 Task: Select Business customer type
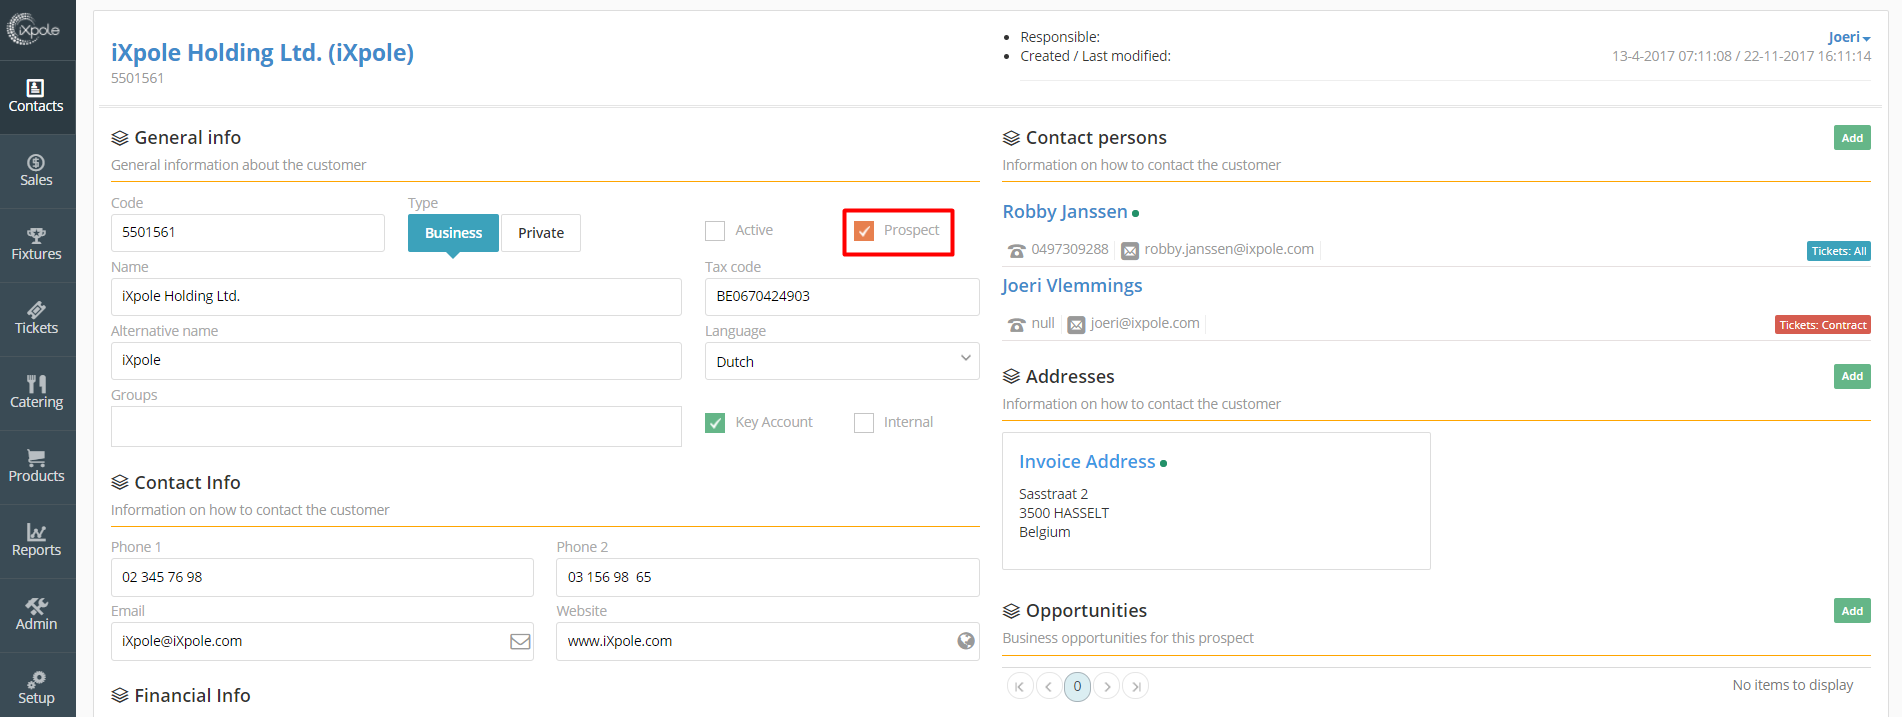coord(453,233)
